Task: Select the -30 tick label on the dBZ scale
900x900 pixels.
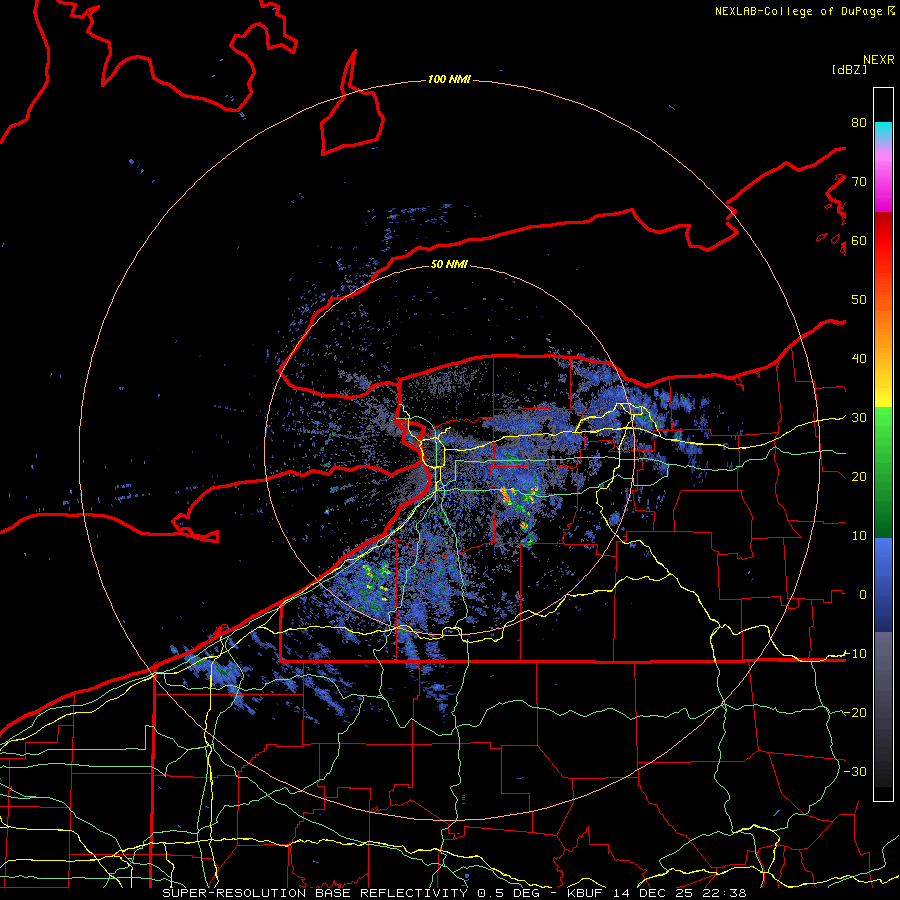Action: (855, 772)
